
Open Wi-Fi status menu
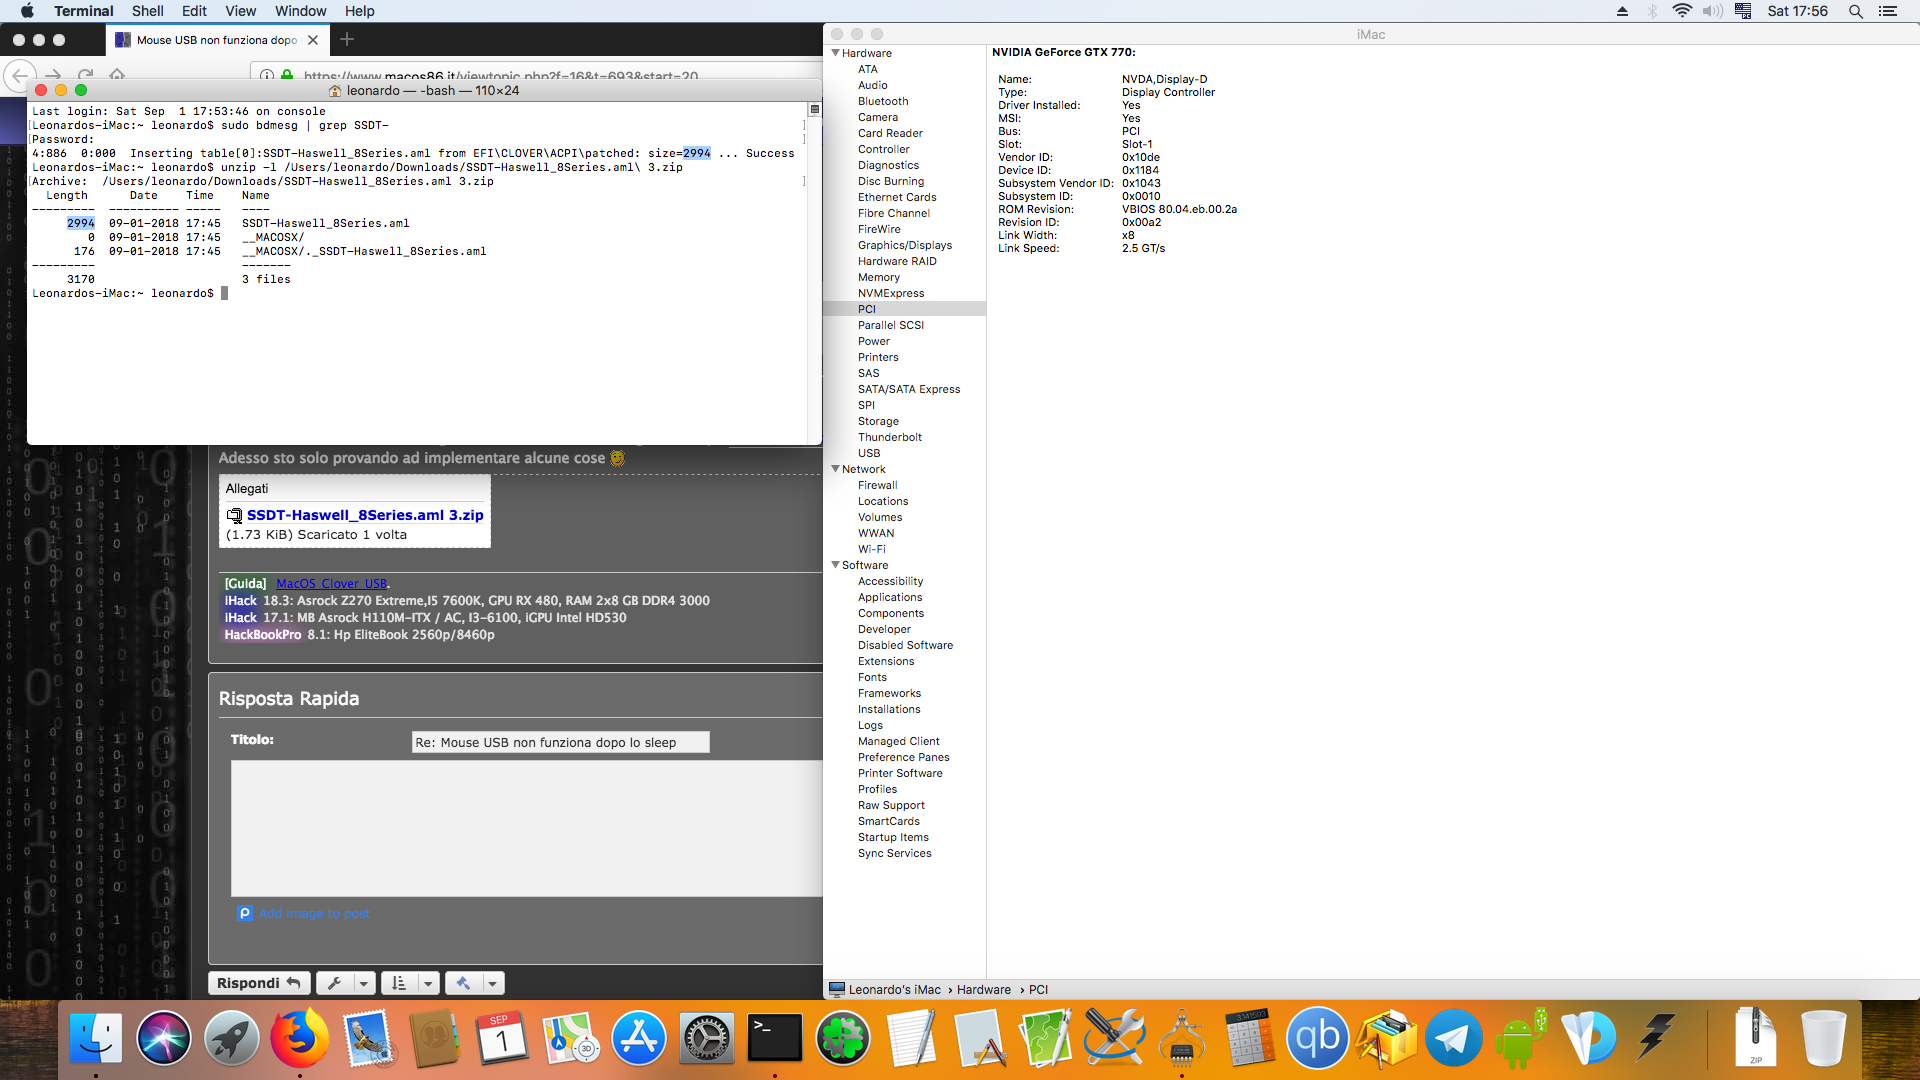tap(1682, 11)
